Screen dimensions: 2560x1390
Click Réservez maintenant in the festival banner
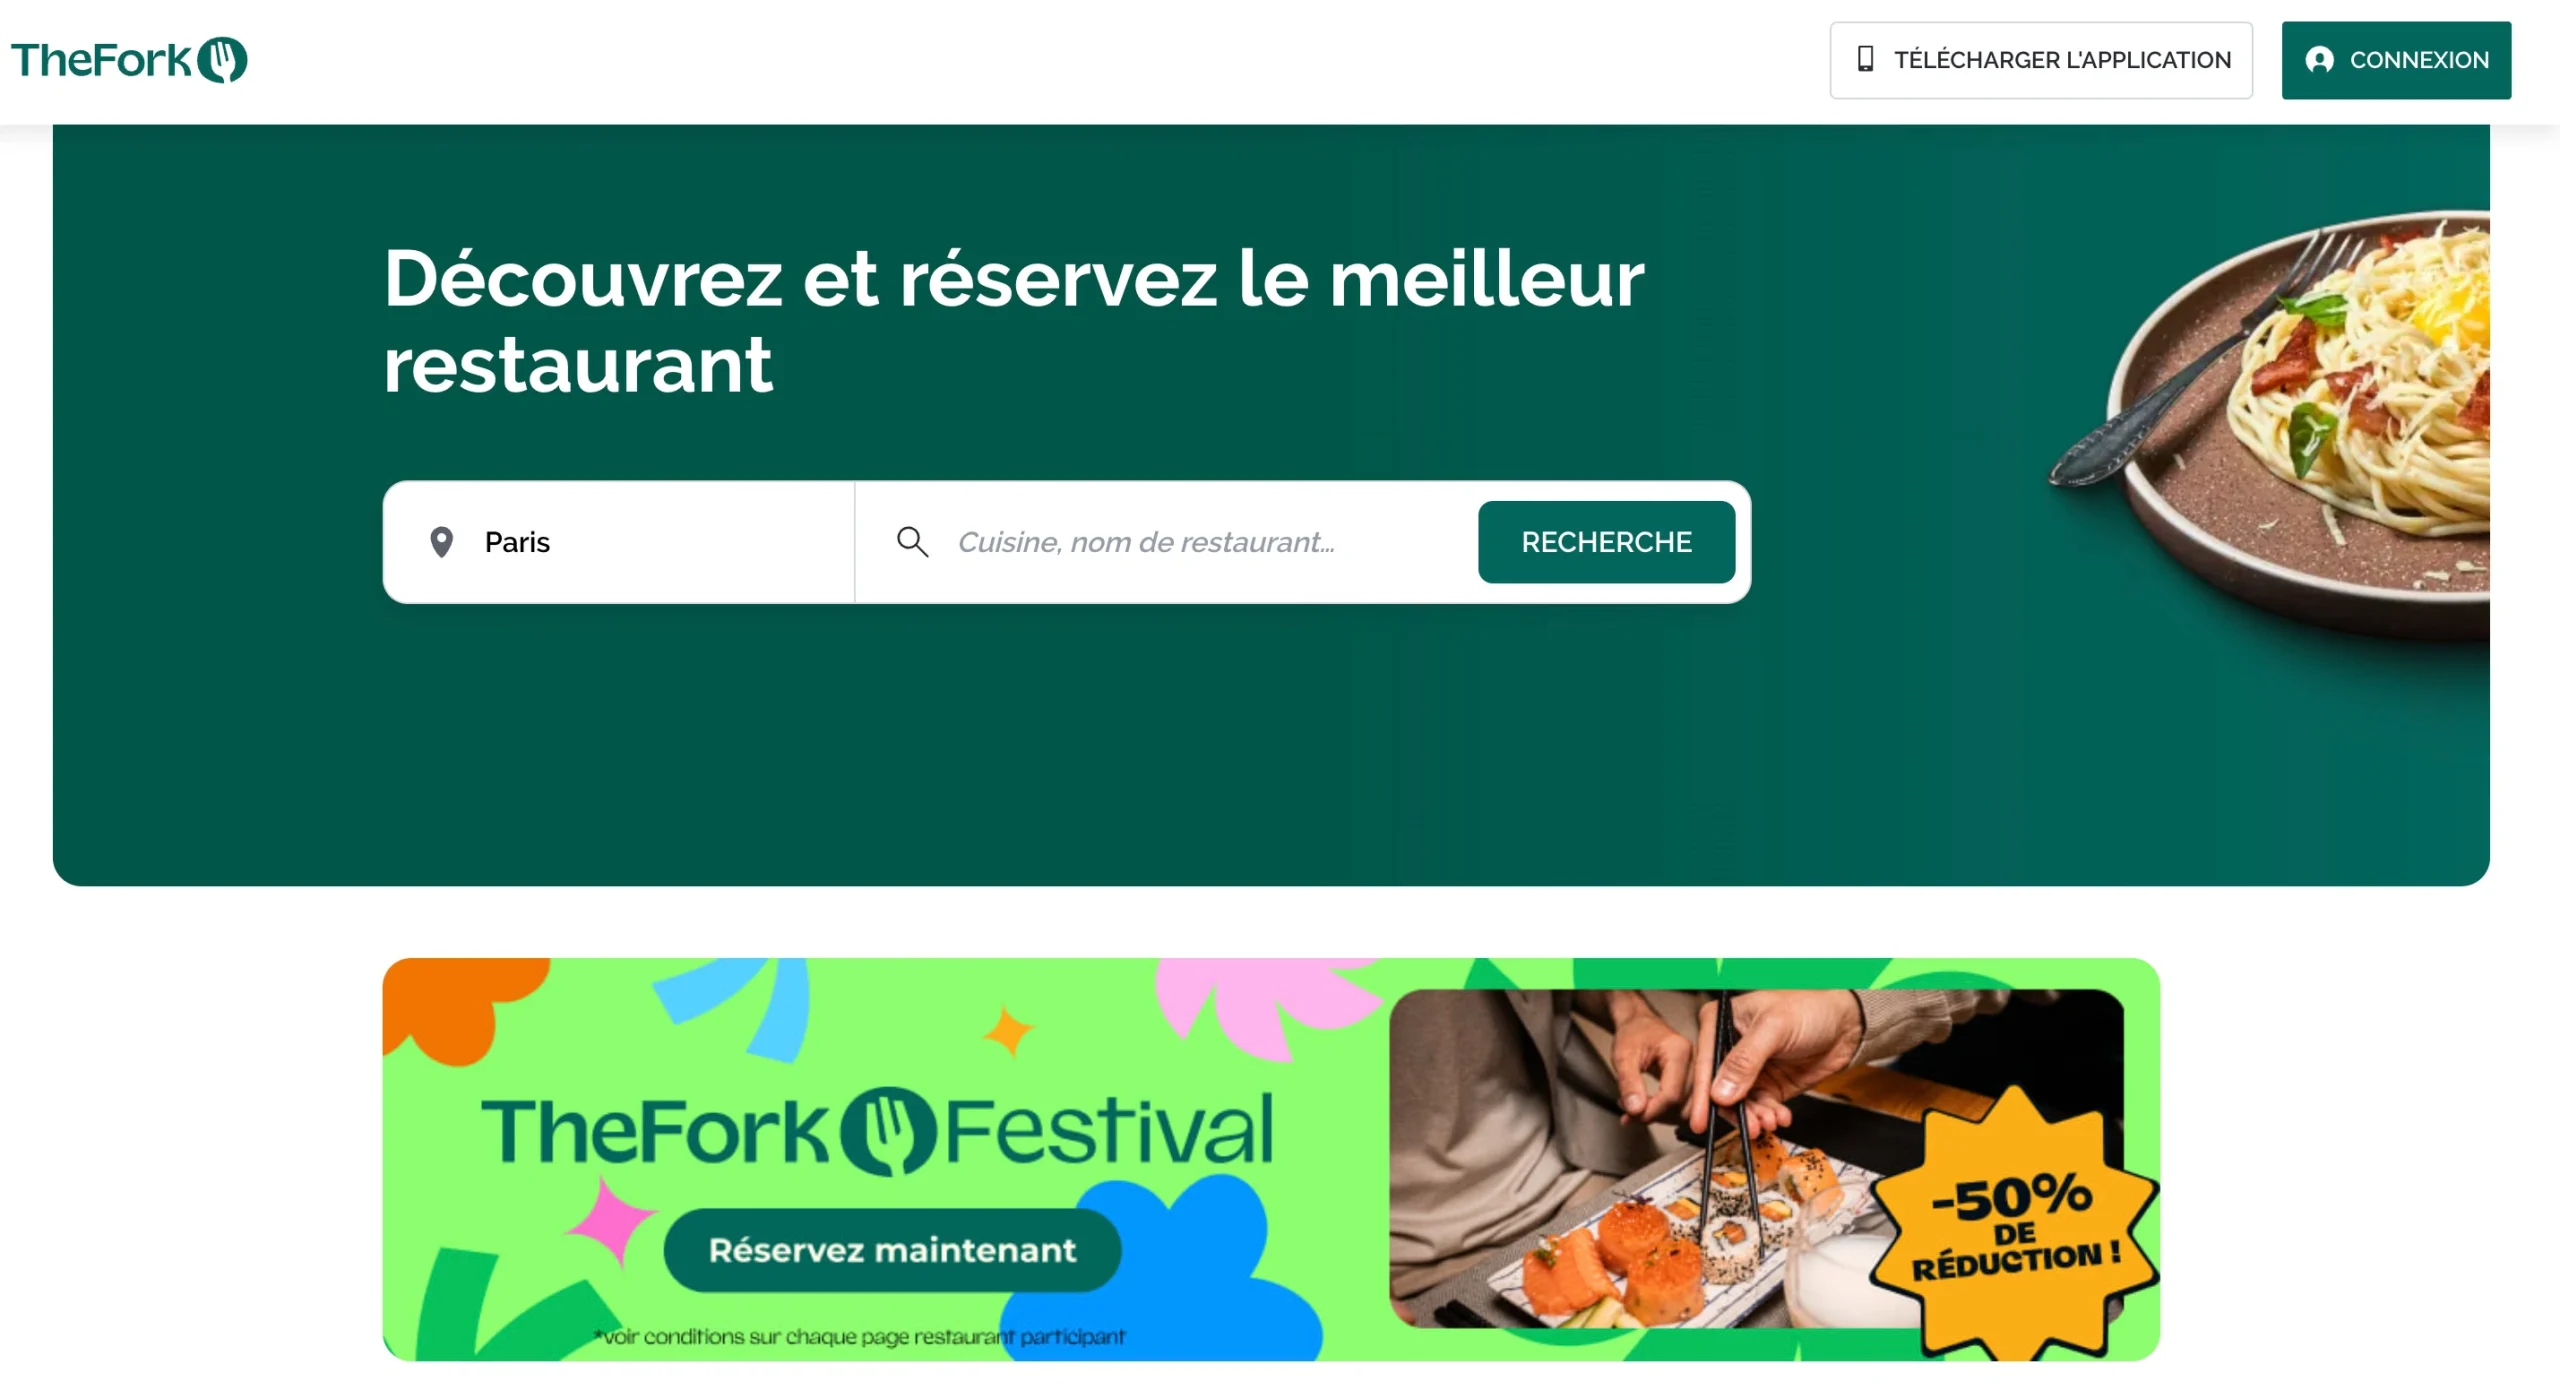(892, 1250)
